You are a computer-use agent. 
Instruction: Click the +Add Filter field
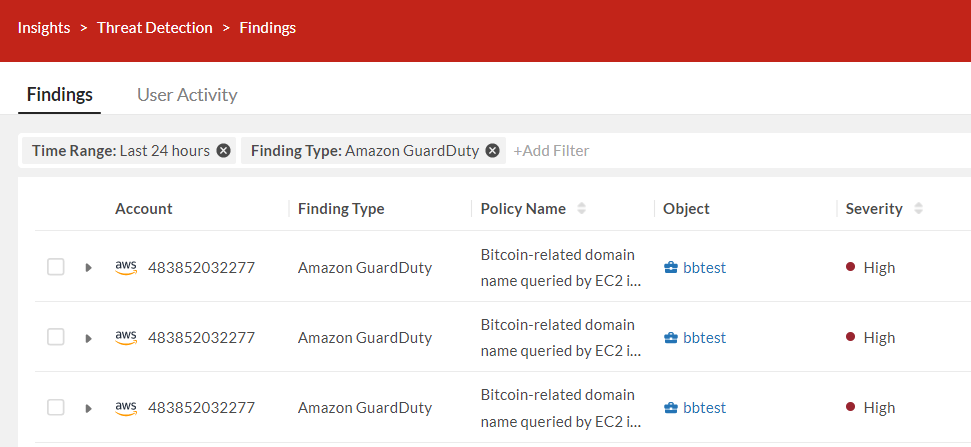551,151
